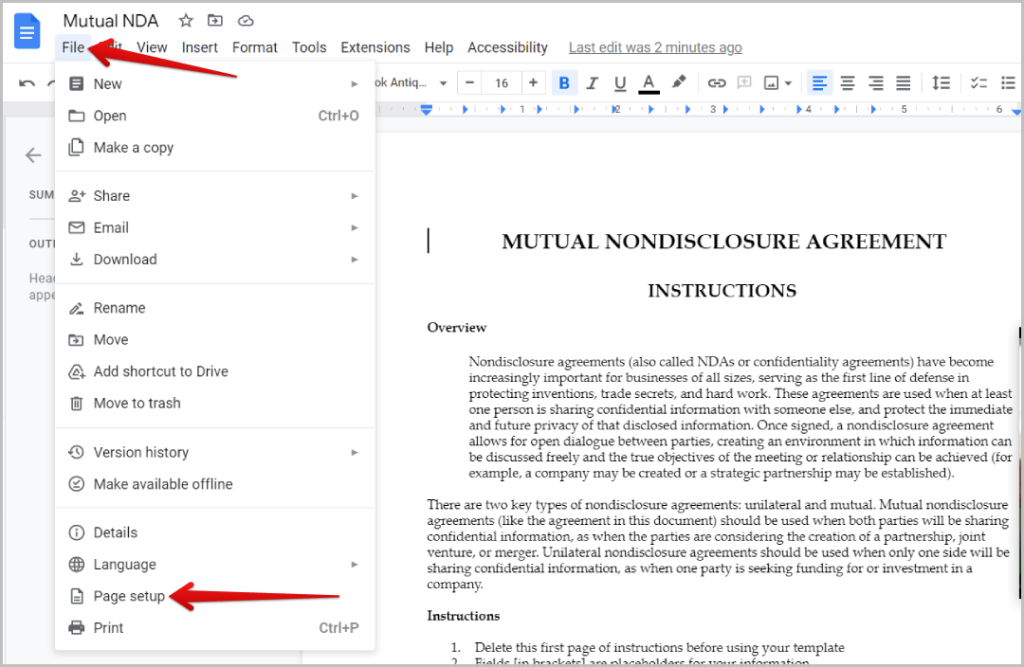Select Make available offline
The height and width of the screenshot is (667, 1024).
(x=214, y=484)
